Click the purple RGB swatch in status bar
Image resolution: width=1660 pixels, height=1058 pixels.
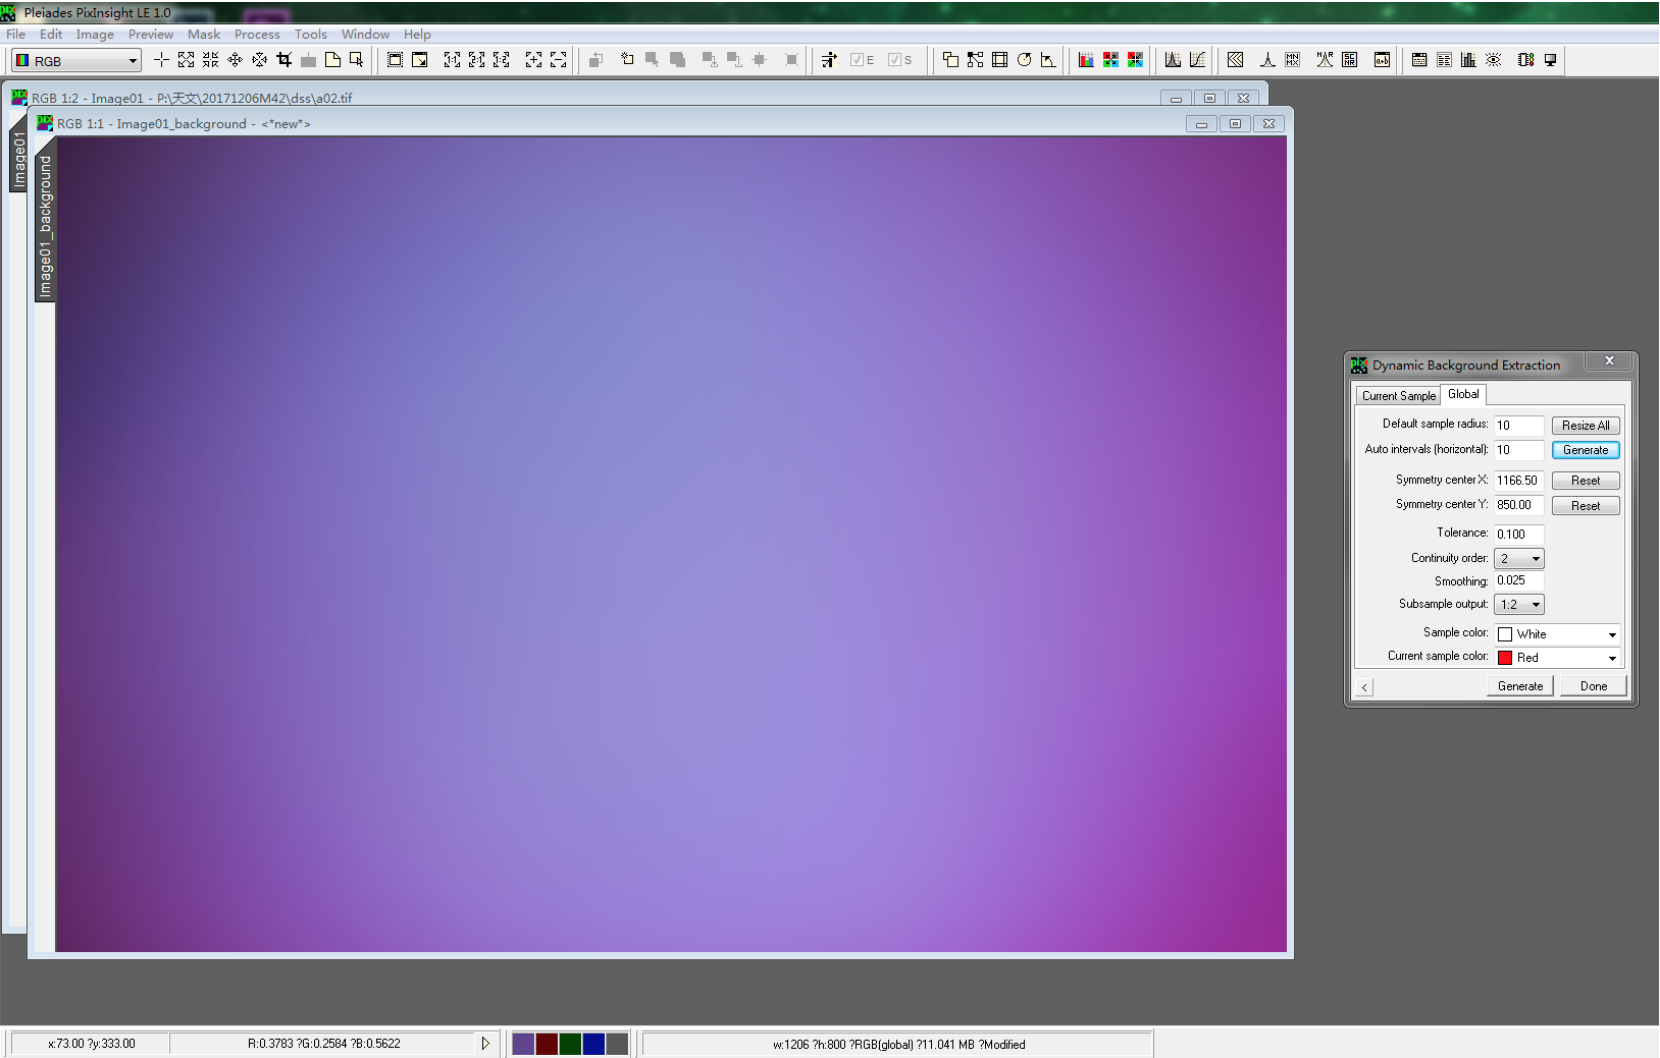pos(523,1044)
